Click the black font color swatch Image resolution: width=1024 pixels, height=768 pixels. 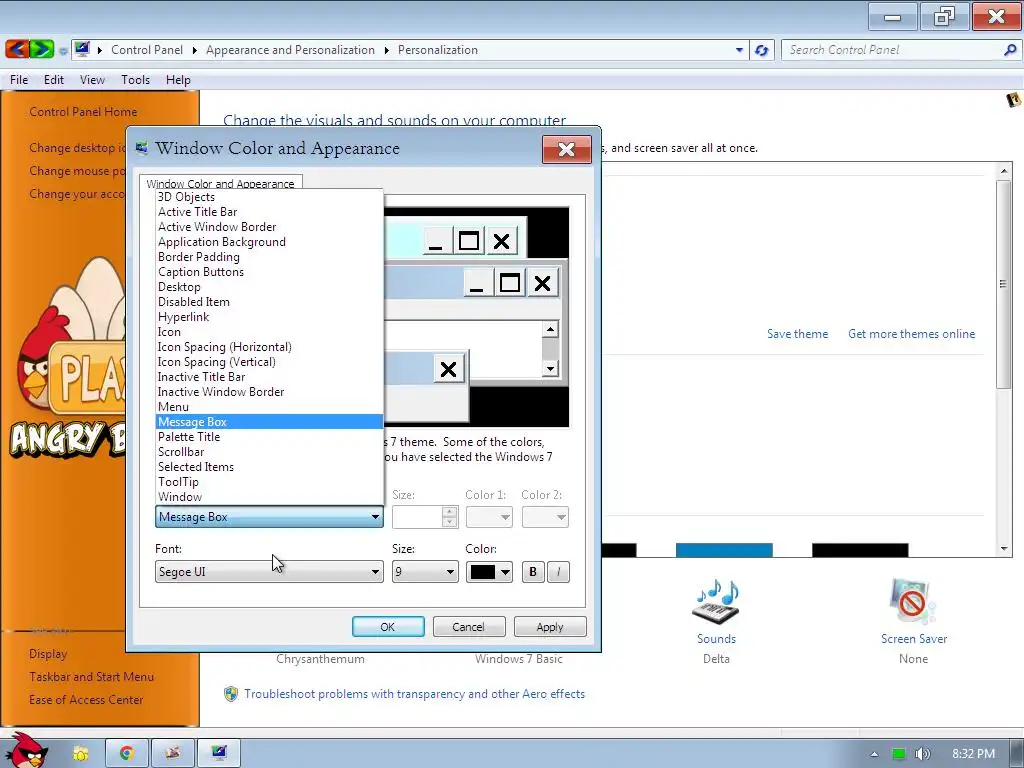pyautogui.click(x=483, y=572)
